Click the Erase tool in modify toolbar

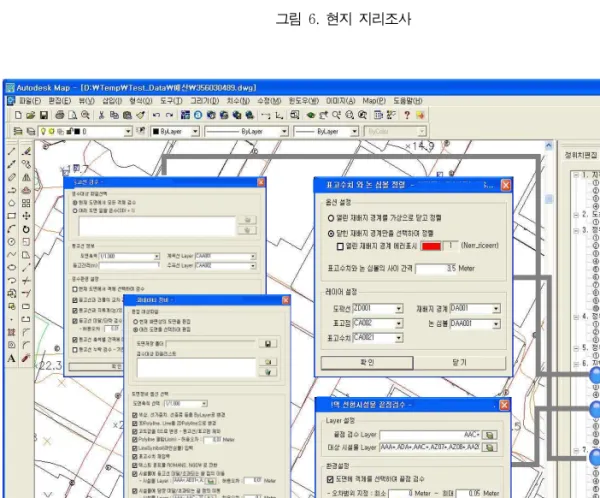coord(26,152)
